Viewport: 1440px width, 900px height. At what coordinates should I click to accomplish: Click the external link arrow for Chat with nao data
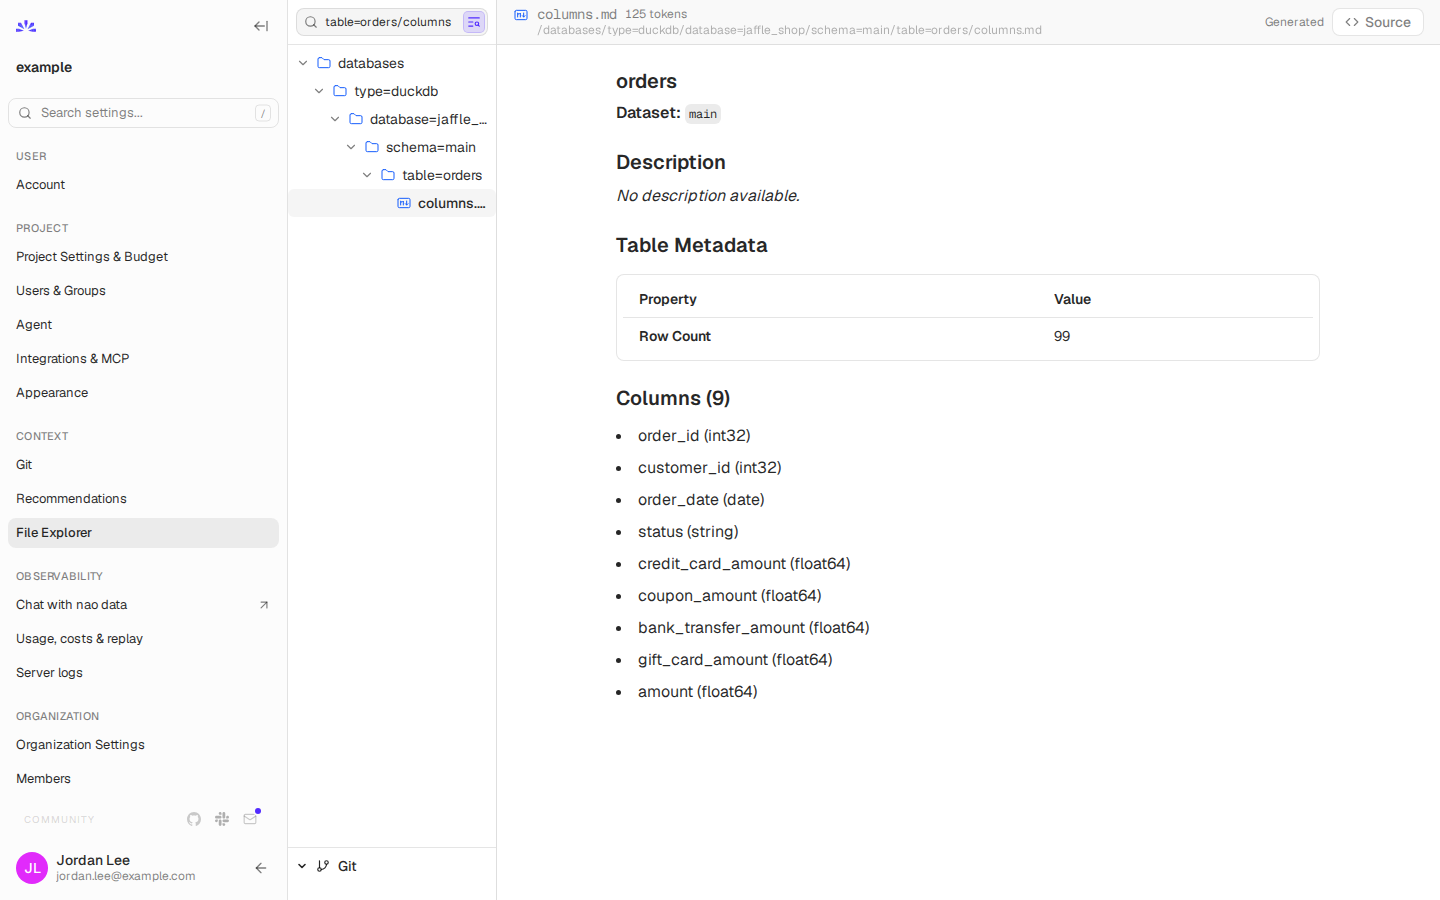pyautogui.click(x=264, y=605)
